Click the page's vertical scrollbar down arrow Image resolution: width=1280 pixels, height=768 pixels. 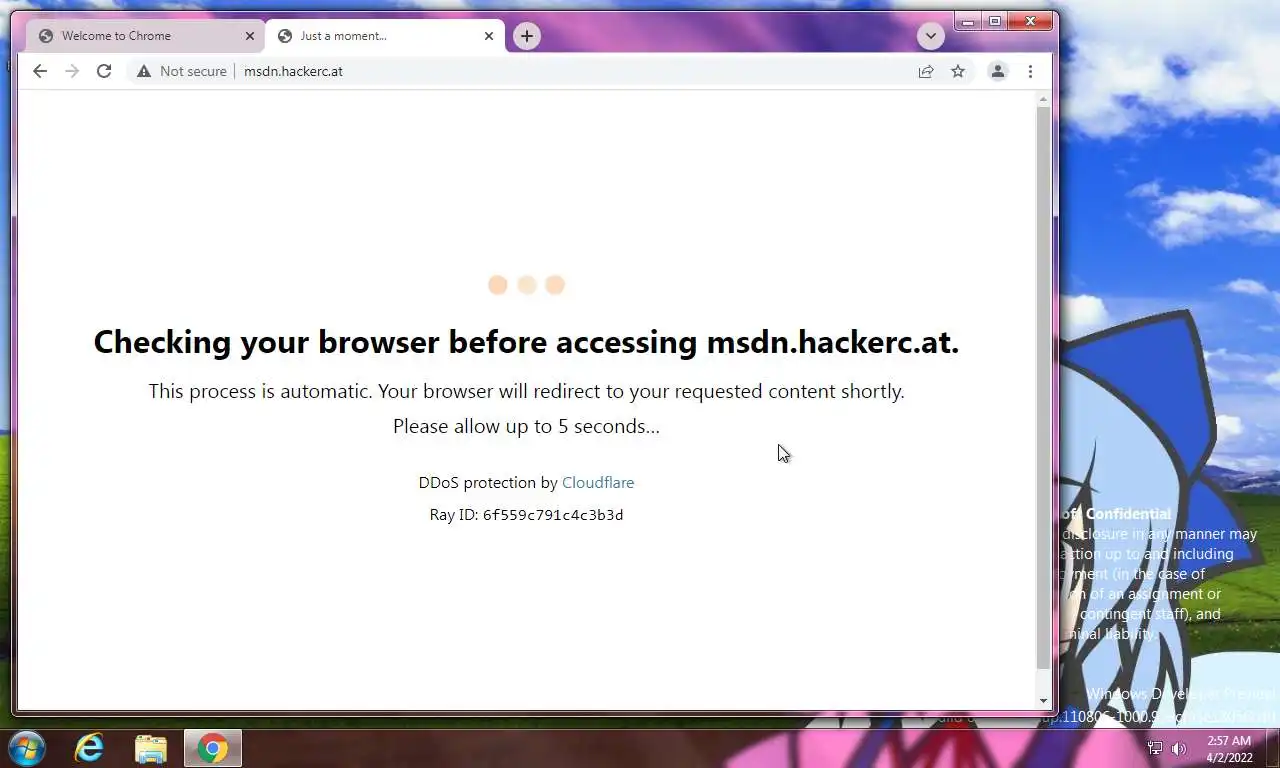click(x=1043, y=701)
